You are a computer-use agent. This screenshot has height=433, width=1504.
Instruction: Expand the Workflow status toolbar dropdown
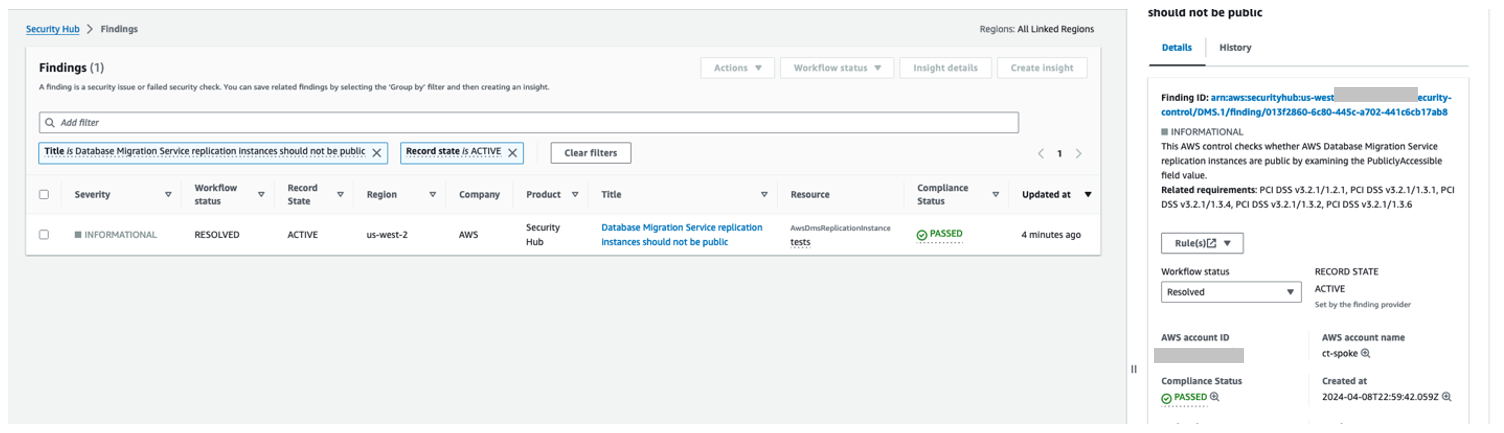click(837, 68)
